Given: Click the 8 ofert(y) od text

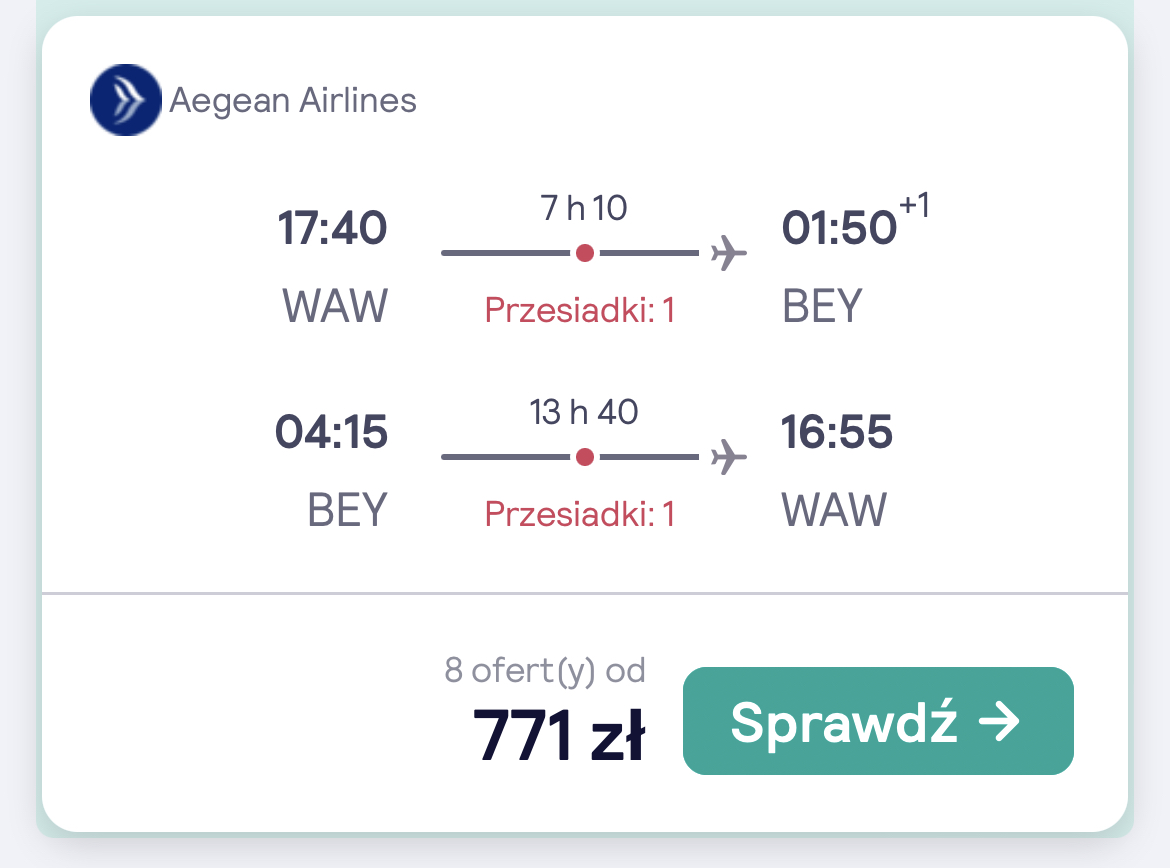Looking at the screenshot, I should click(x=545, y=670).
